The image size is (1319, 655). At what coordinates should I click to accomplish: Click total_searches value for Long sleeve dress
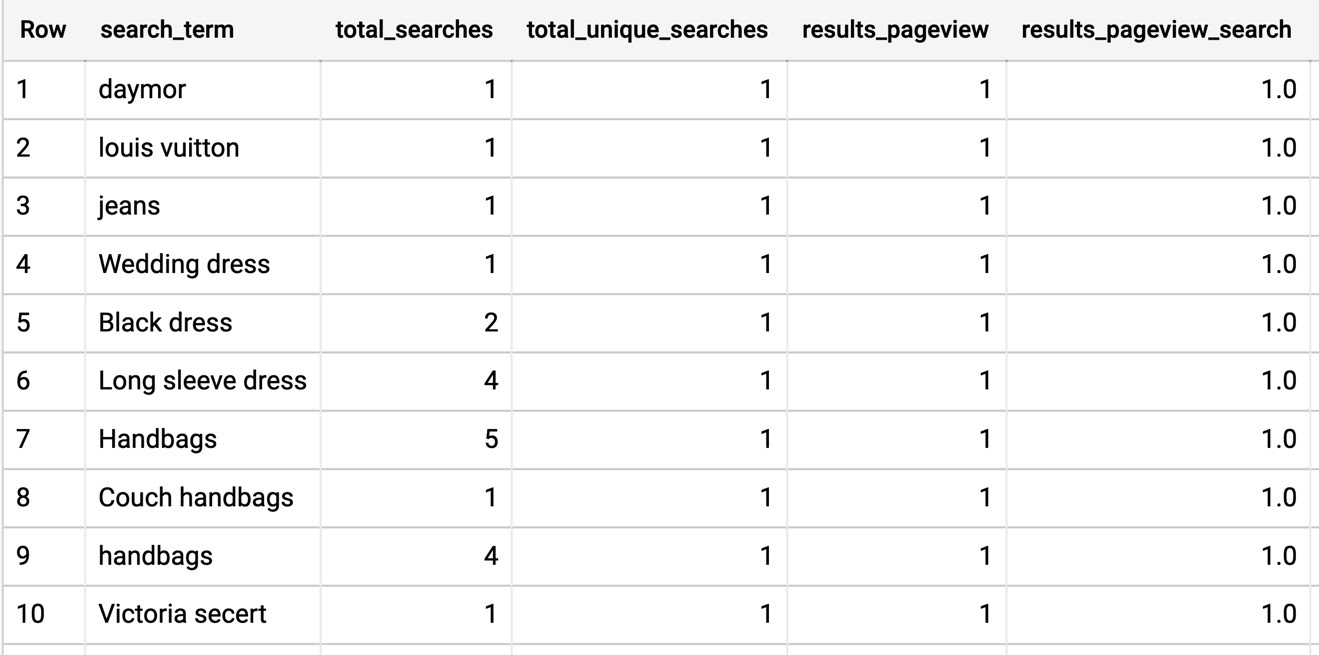tap(490, 380)
